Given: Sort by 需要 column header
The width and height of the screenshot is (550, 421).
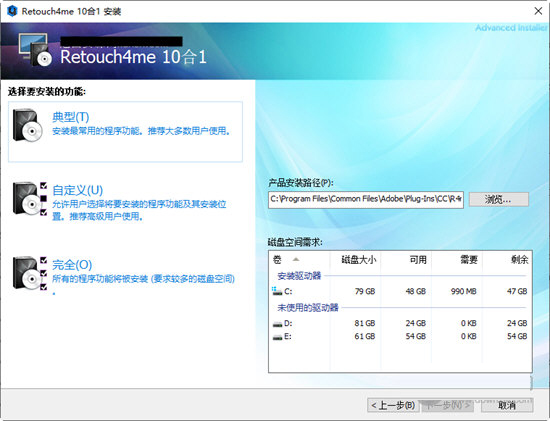Looking at the screenshot, I should [457, 260].
